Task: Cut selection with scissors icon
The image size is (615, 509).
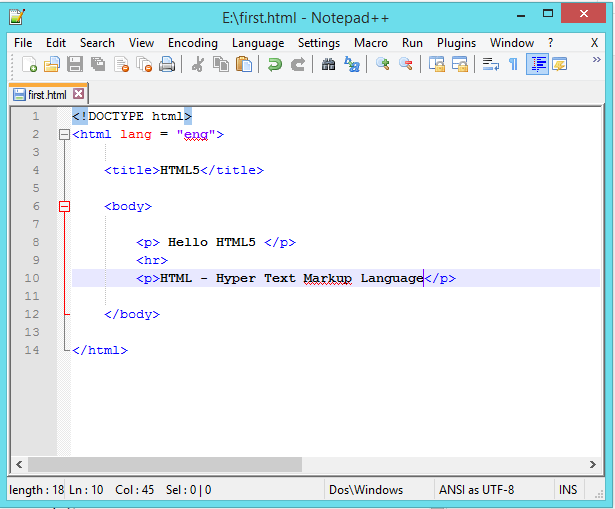Action: coord(198,64)
